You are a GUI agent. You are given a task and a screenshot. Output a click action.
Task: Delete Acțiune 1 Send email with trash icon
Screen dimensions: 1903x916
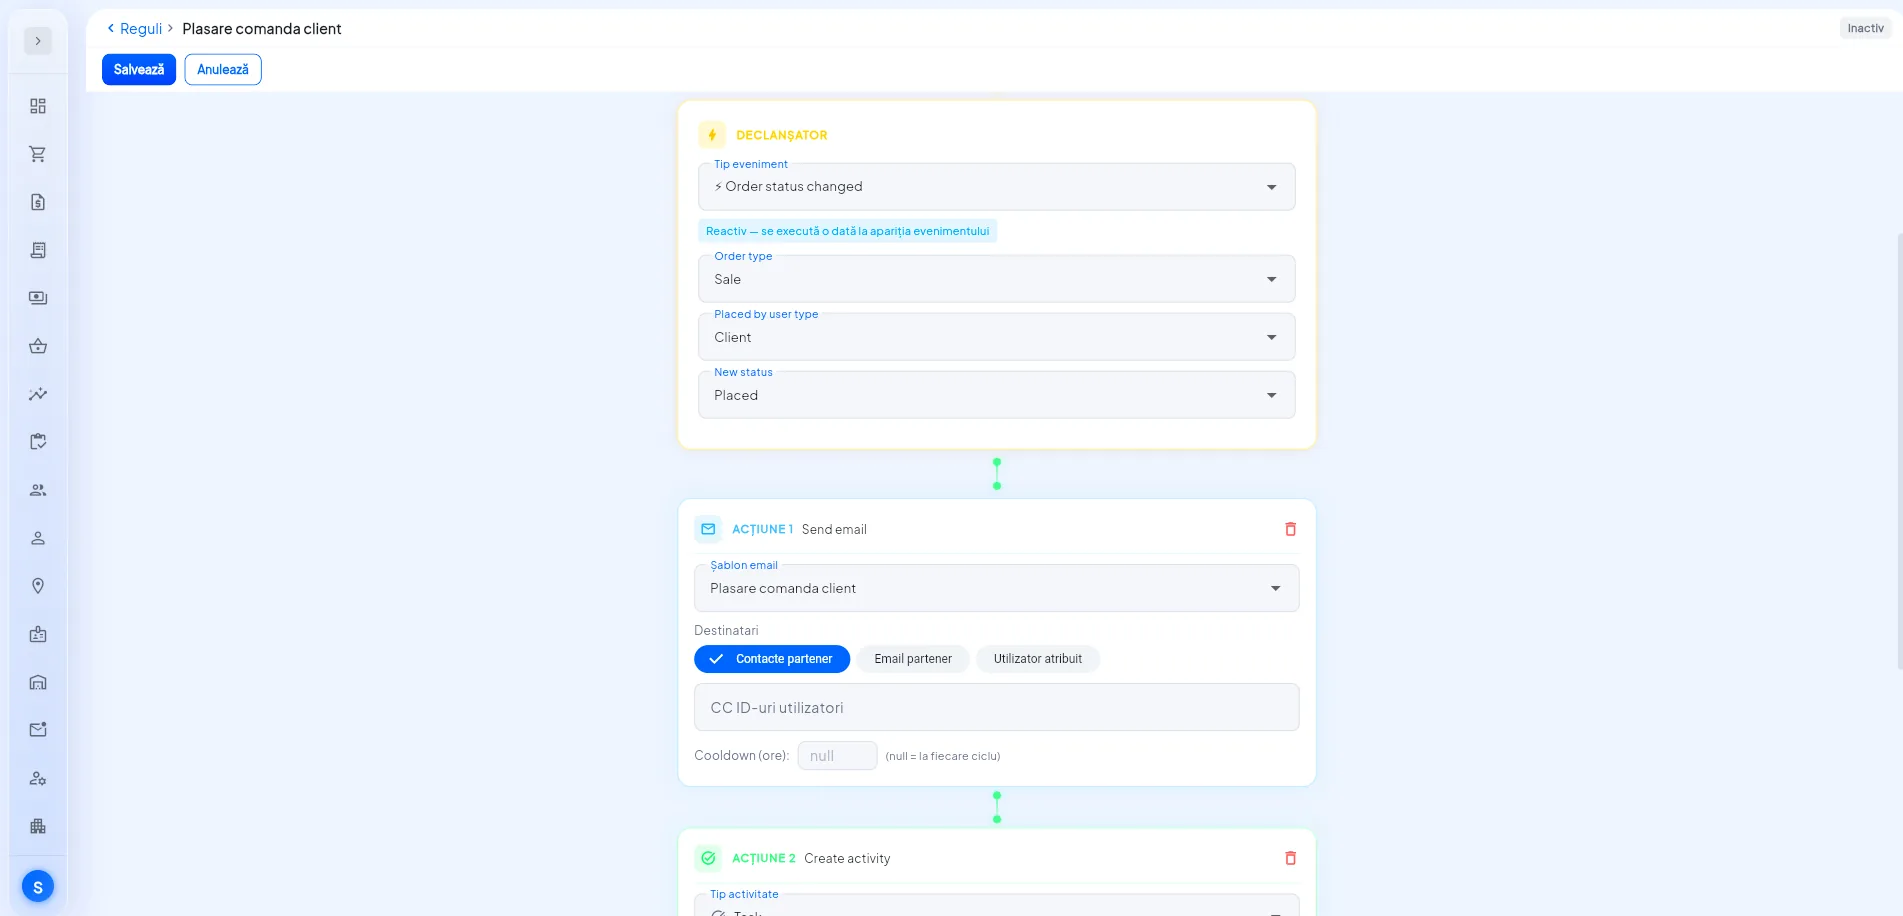pos(1290,529)
